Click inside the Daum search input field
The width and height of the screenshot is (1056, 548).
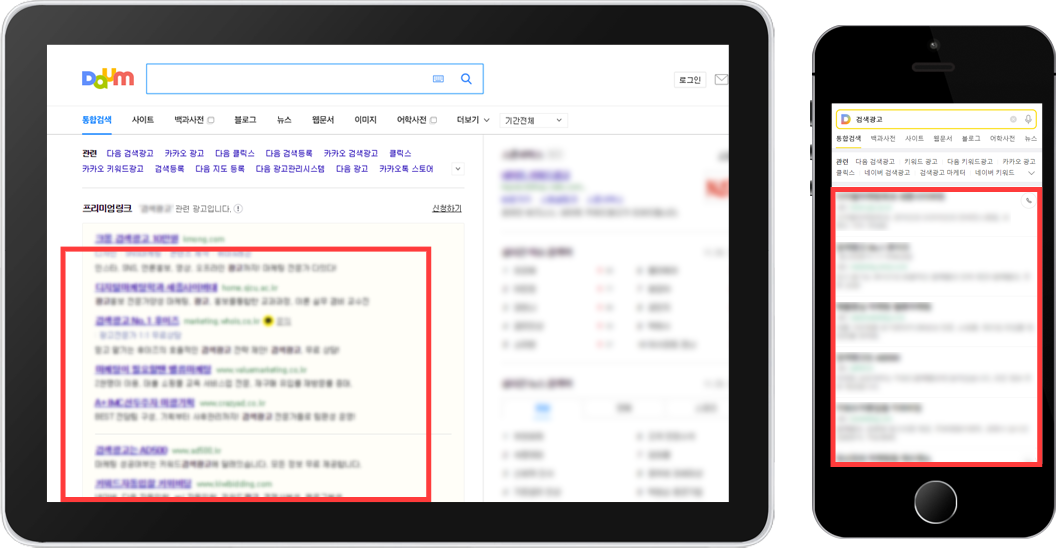(x=285, y=79)
